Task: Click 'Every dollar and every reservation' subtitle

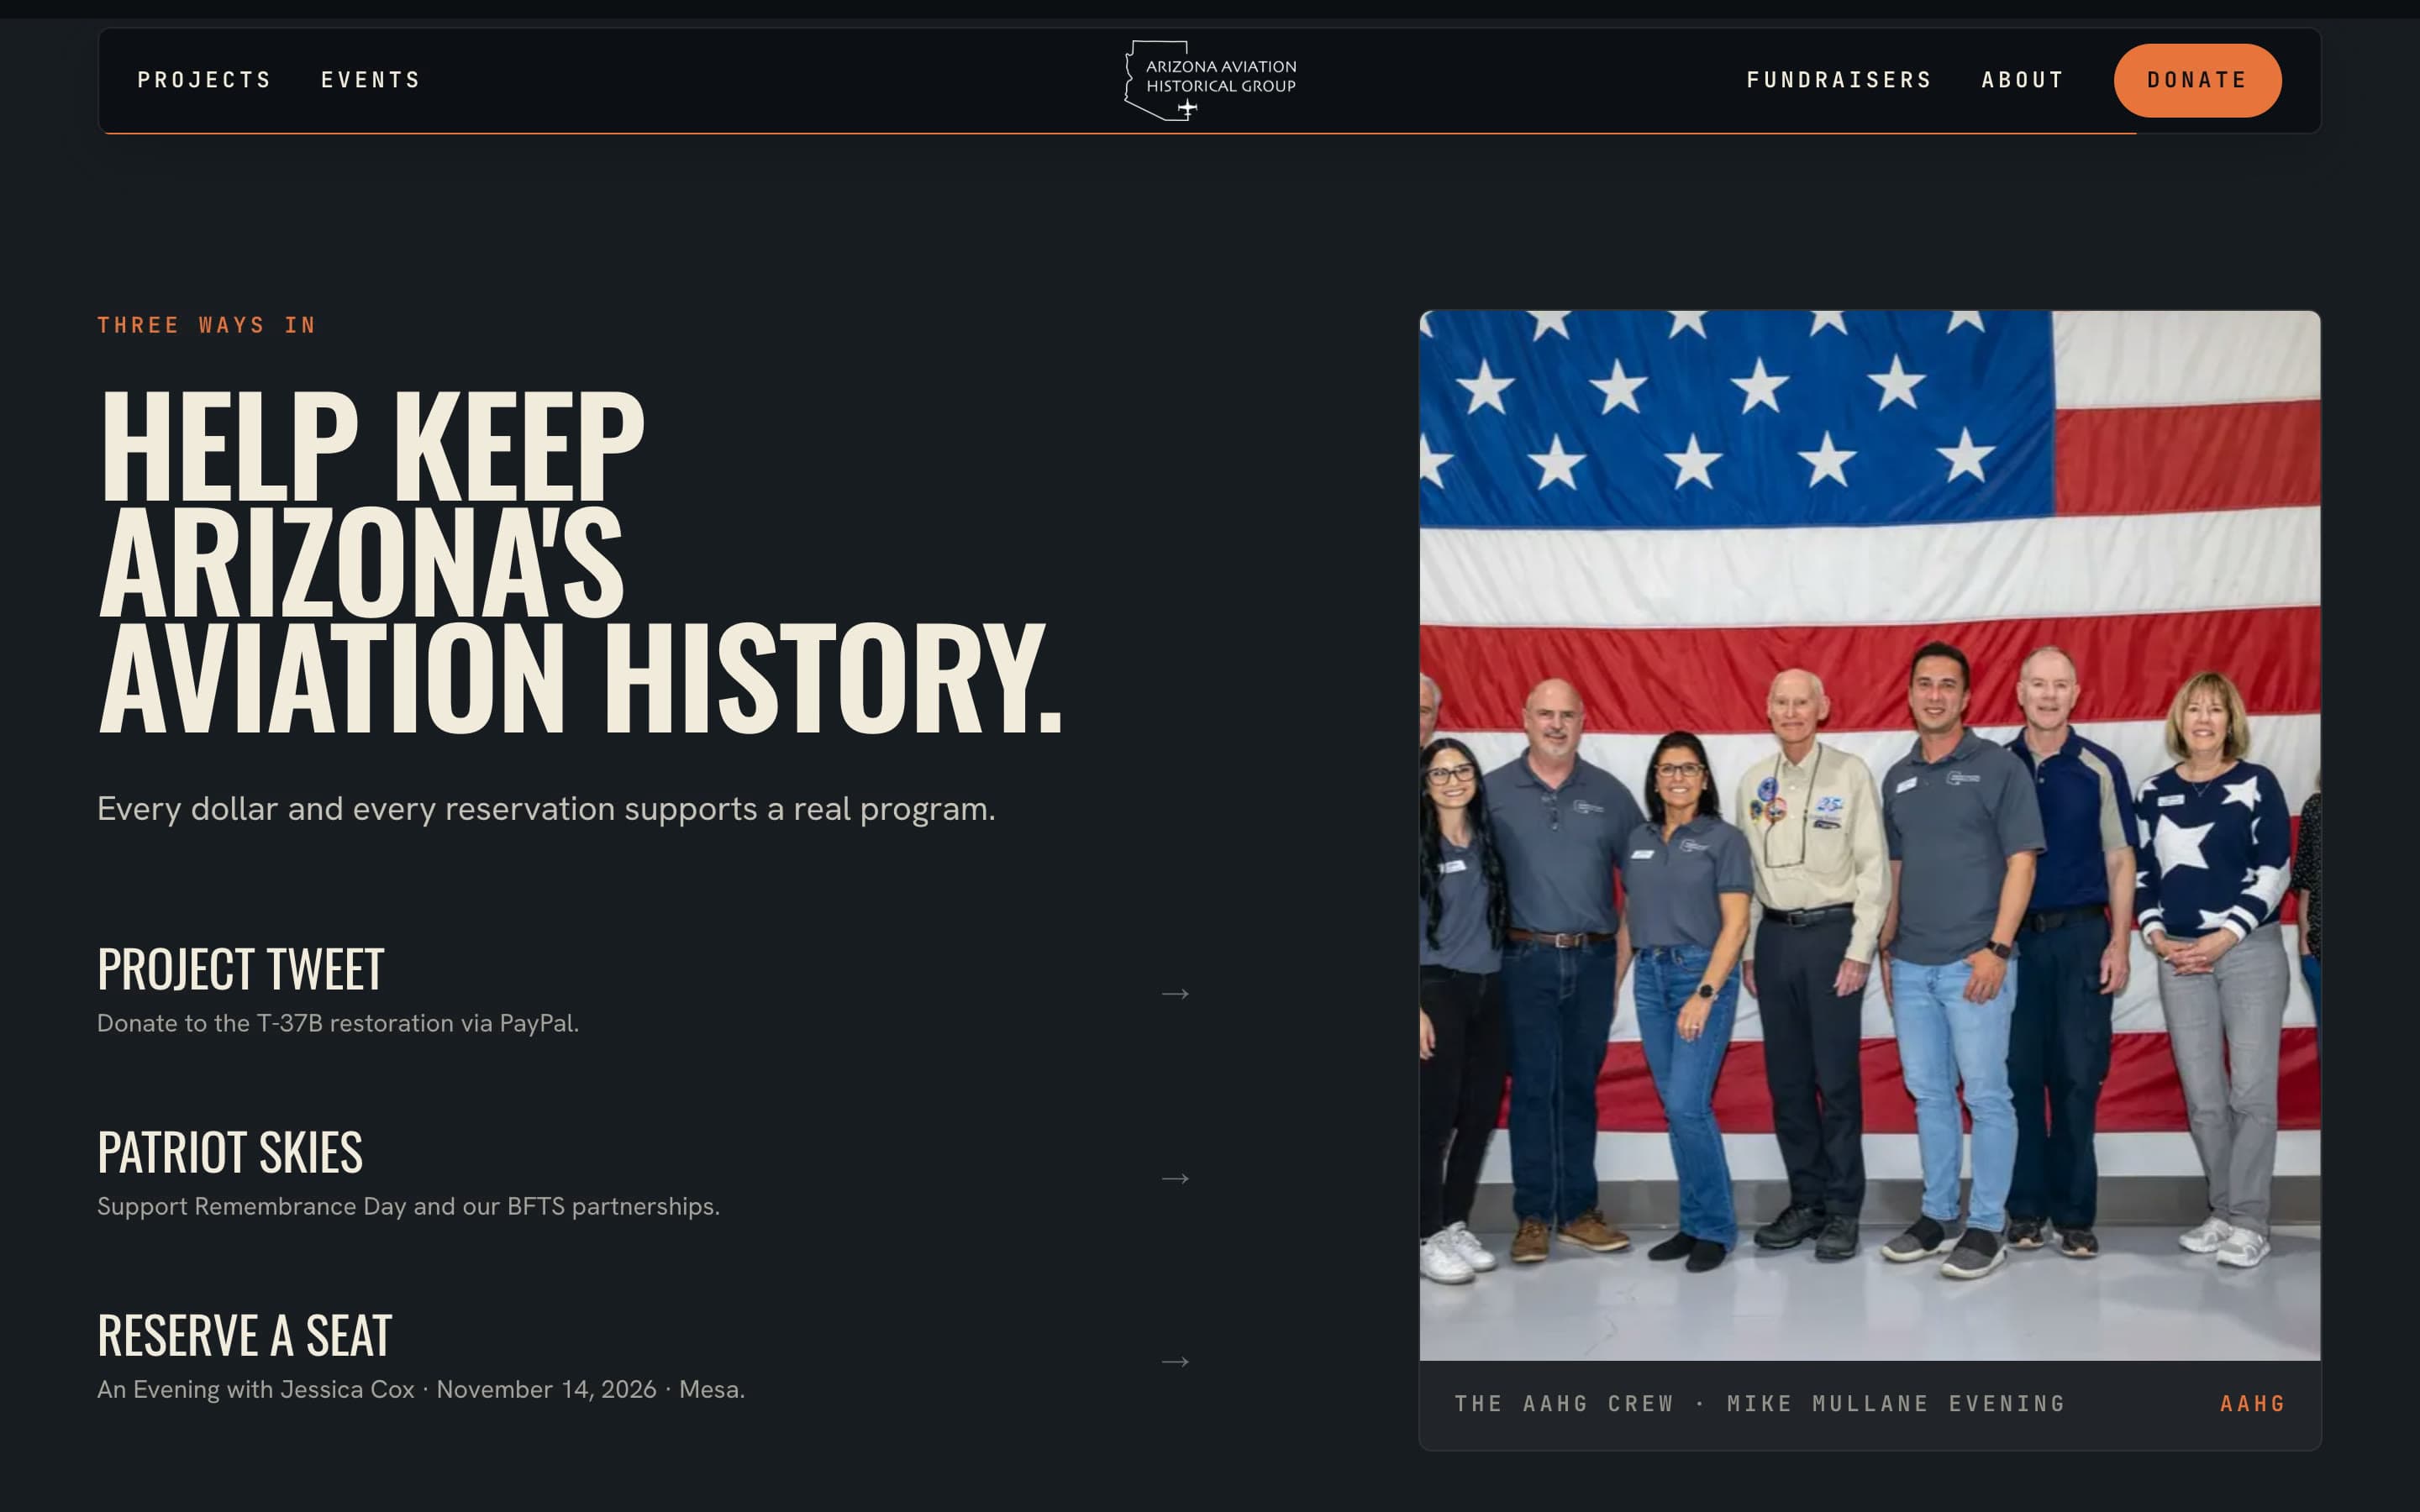Action: coord(546,808)
